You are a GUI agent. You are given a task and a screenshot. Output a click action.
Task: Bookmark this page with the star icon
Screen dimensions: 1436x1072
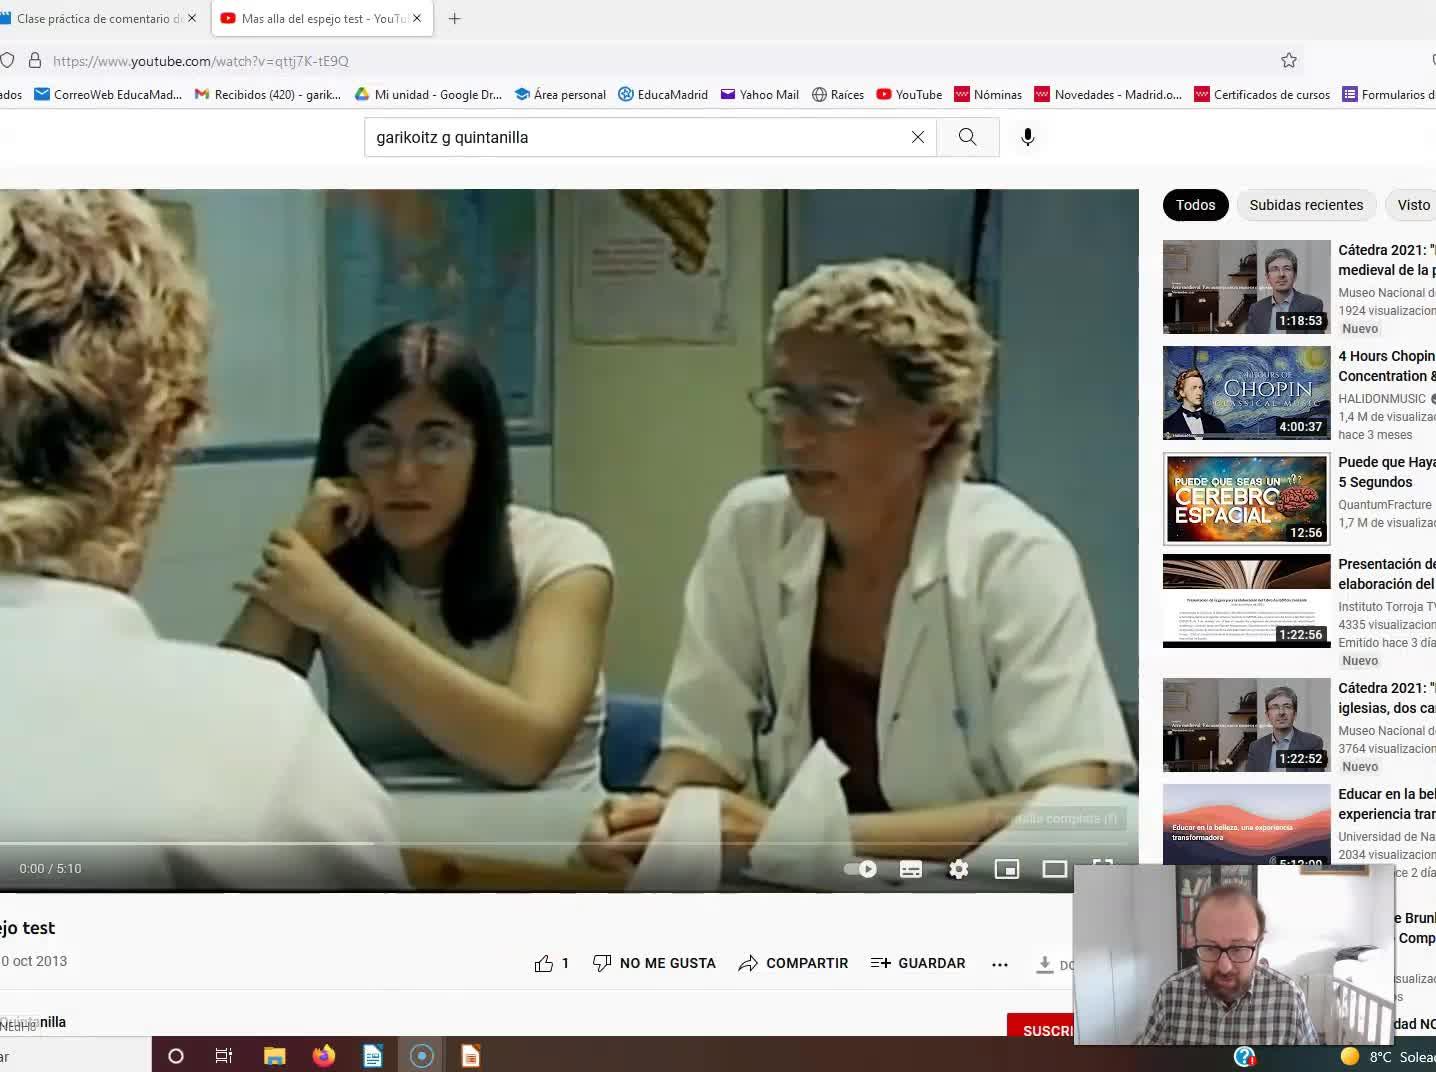click(1289, 60)
